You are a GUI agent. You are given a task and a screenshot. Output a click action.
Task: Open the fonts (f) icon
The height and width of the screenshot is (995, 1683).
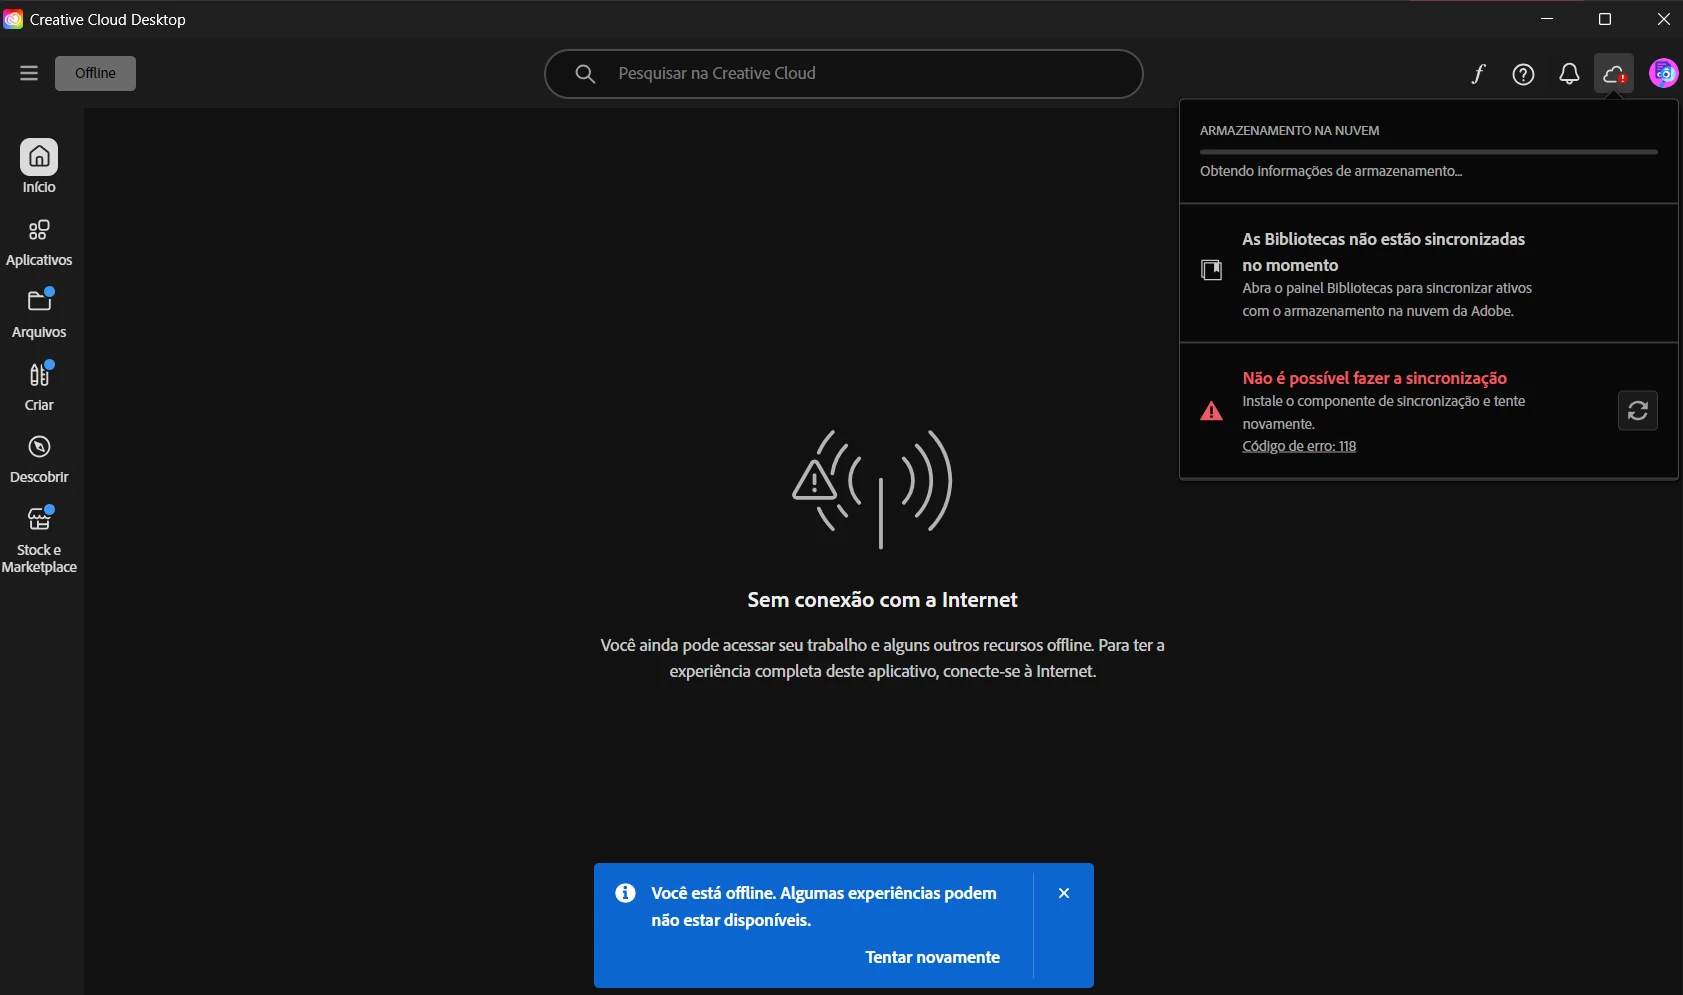1478,74
